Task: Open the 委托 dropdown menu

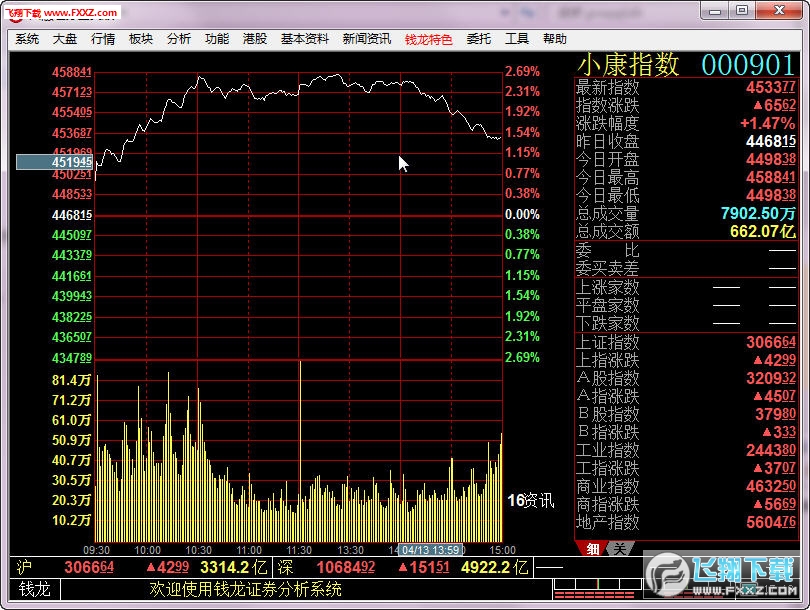Action: pyautogui.click(x=478, y=38)
